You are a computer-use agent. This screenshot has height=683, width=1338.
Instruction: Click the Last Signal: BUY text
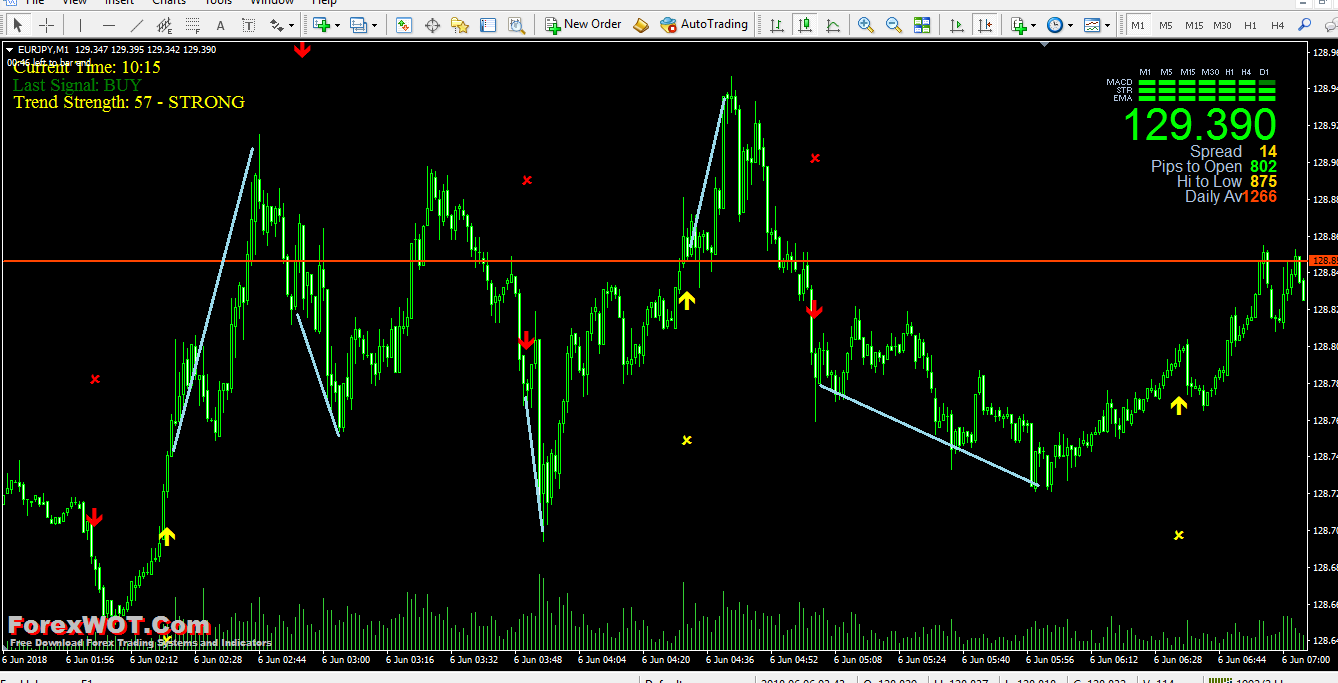click(77, 85)
